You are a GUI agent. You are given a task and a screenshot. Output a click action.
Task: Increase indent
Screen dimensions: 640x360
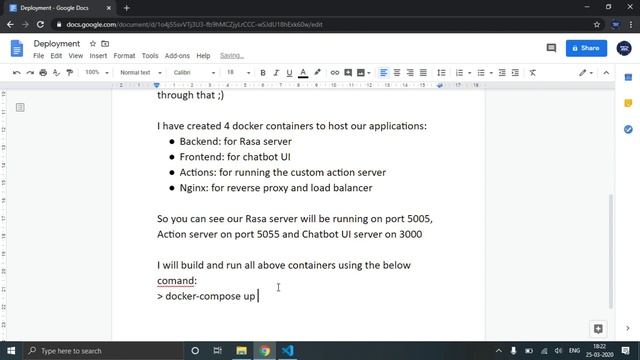pos(515,73)
